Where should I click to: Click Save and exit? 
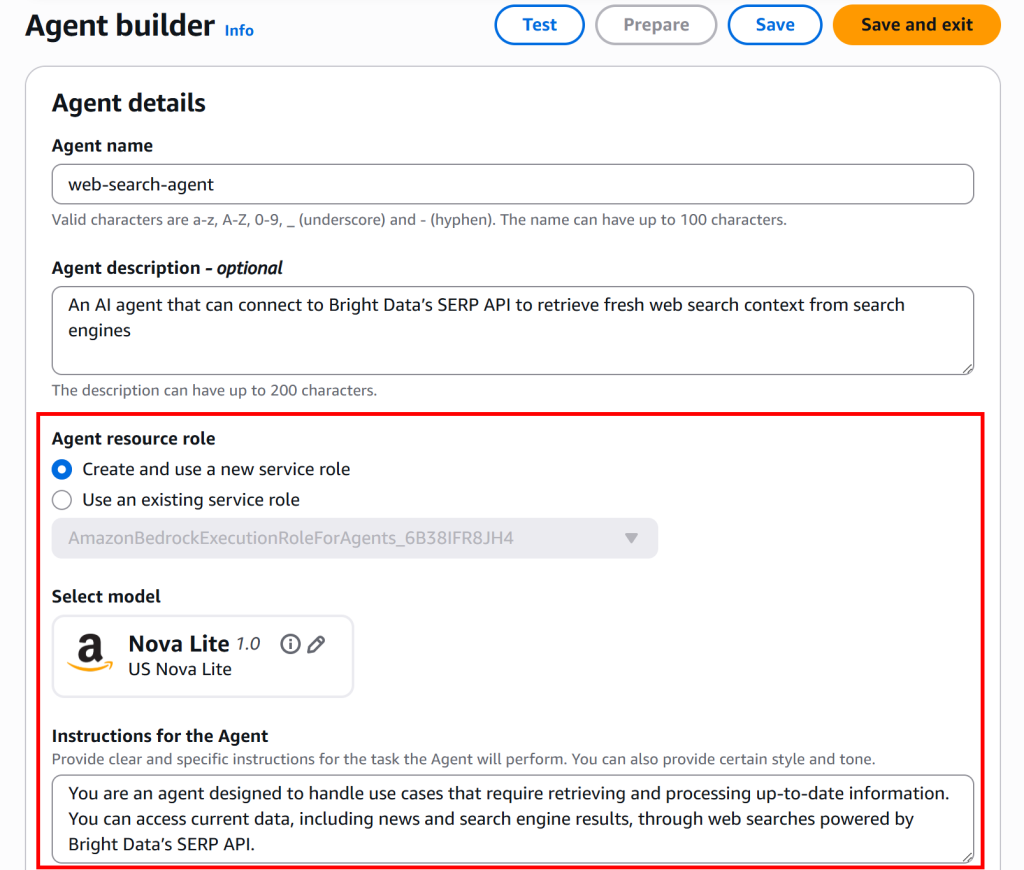tap(916, 25)
